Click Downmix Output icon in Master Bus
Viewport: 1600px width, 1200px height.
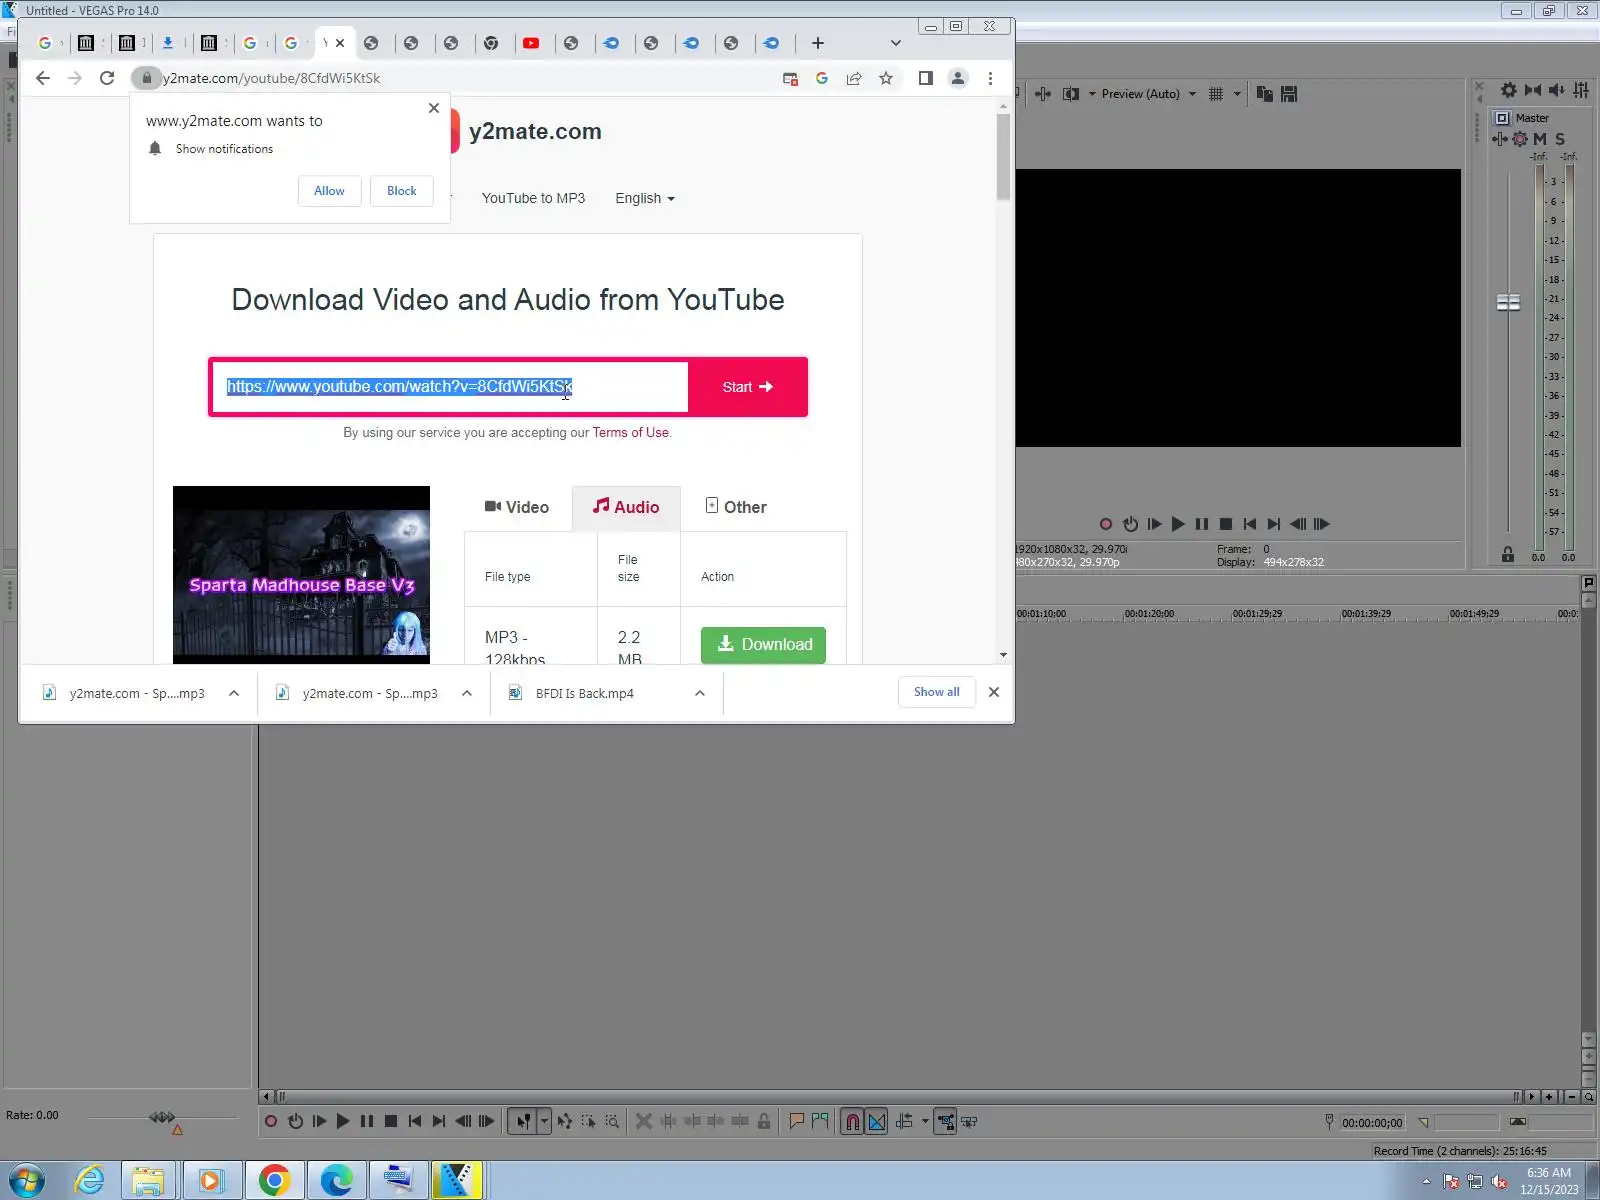pyautogui.click(x=1533, y=90)
